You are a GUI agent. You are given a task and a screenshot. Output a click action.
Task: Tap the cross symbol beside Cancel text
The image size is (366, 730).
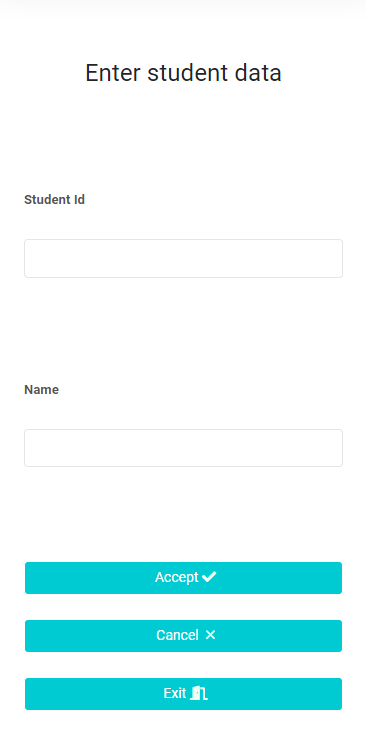pyautogui.click(x=210, y=635)
